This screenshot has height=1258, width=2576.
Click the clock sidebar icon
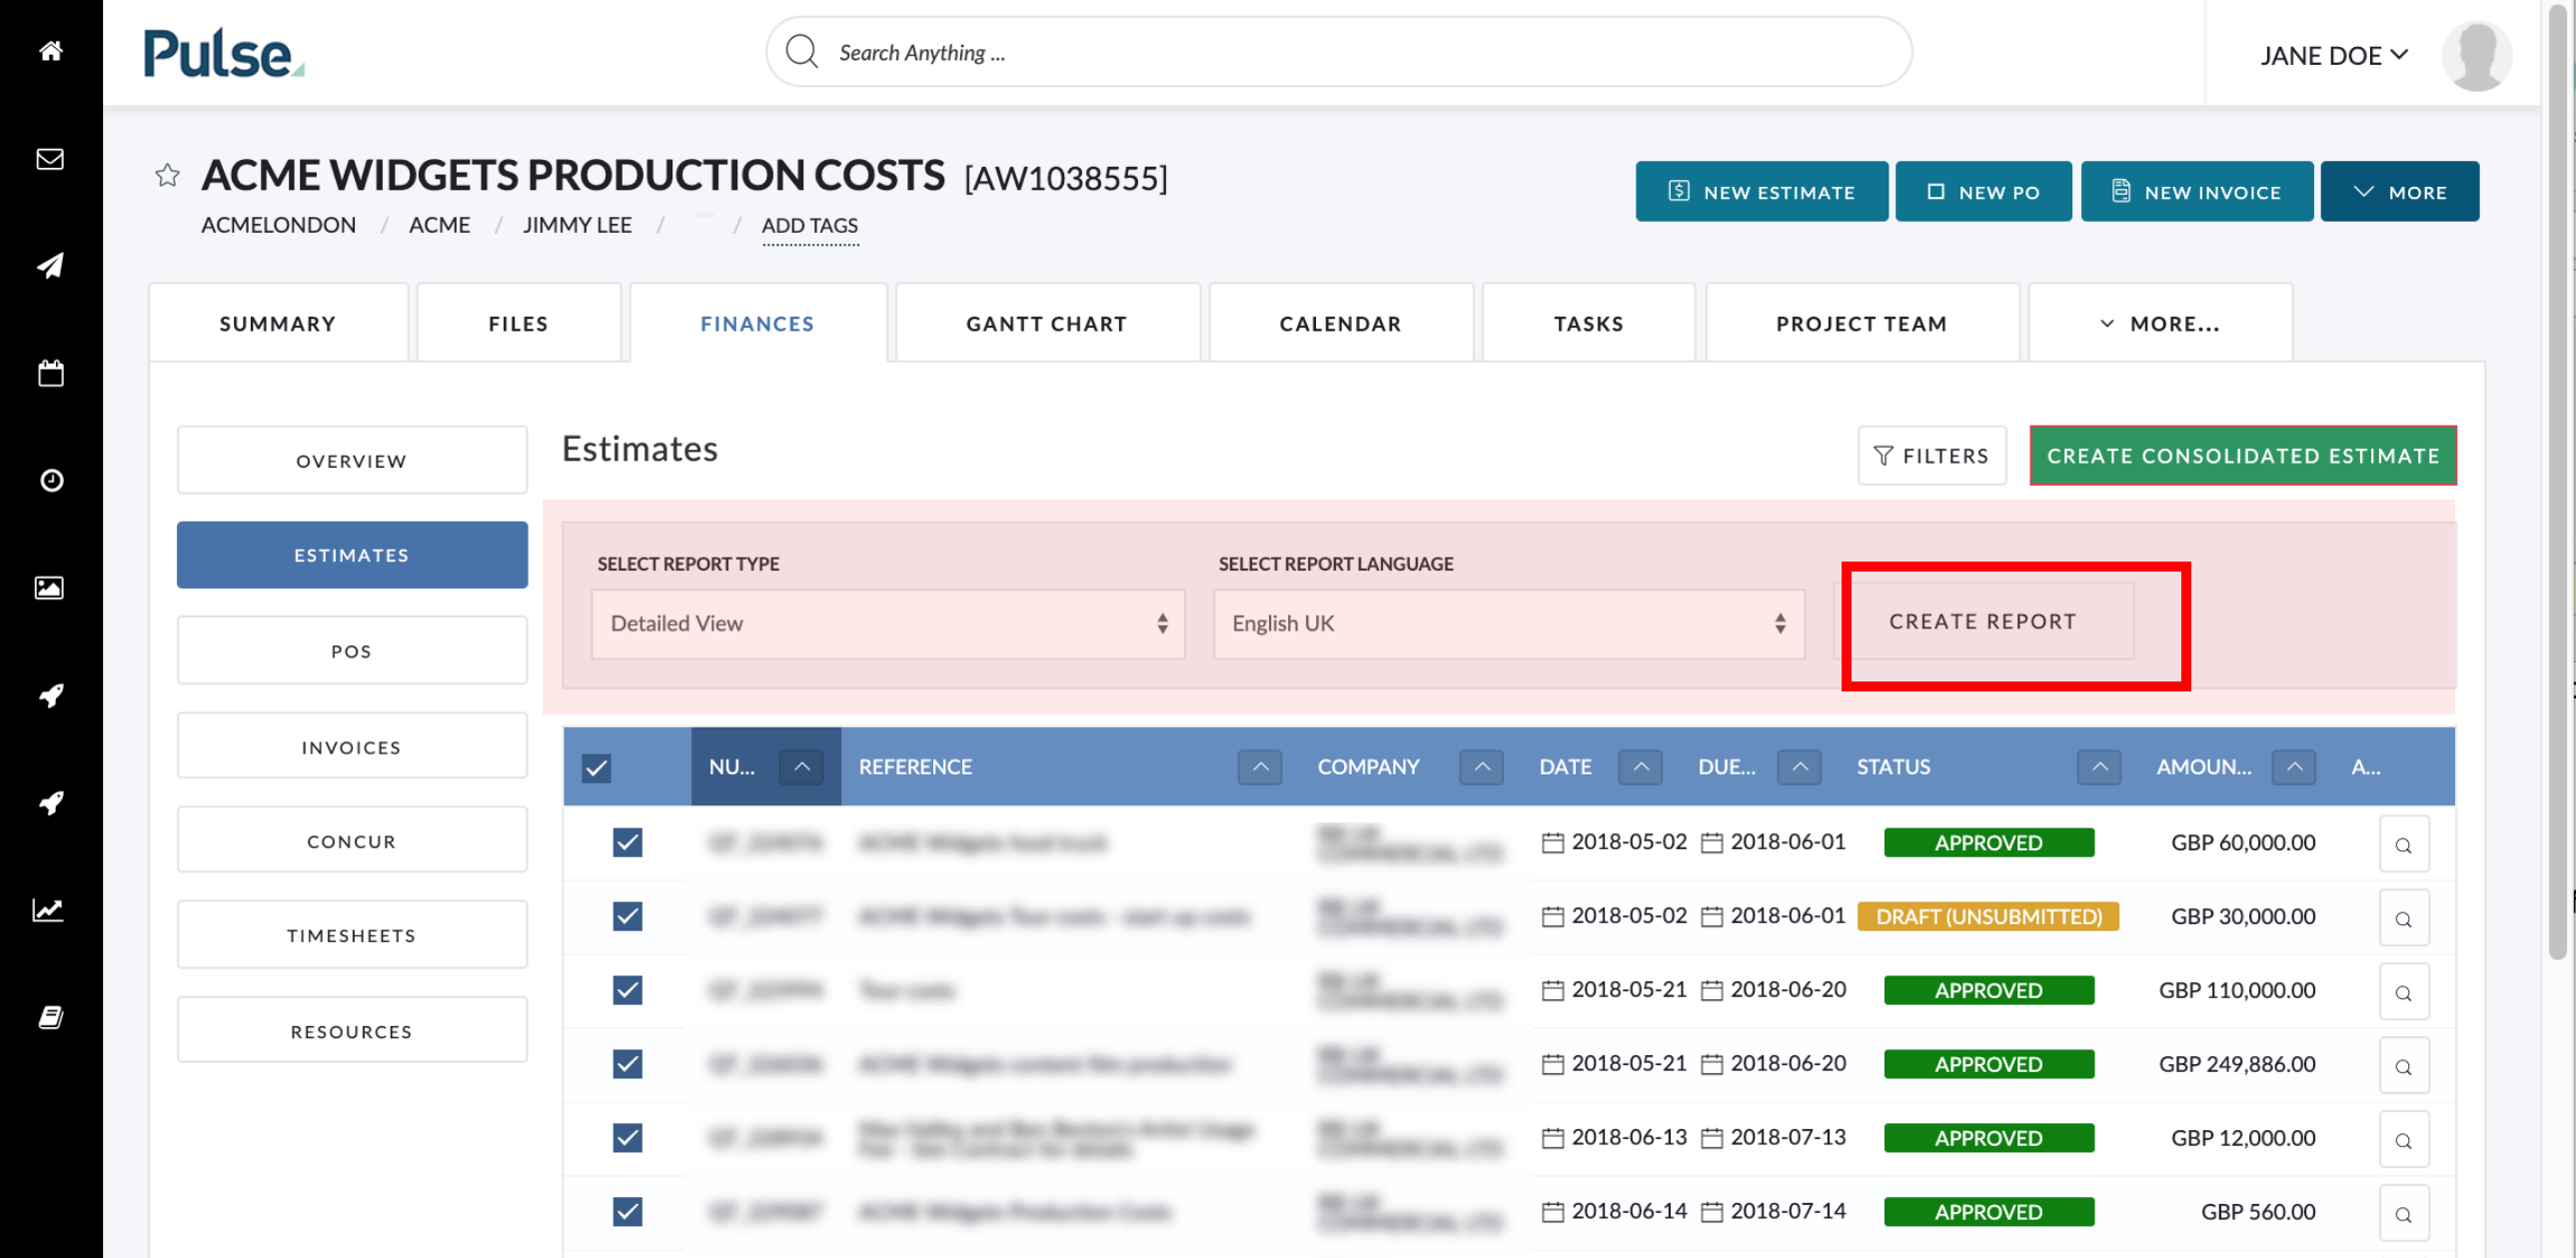click(51, 481)
